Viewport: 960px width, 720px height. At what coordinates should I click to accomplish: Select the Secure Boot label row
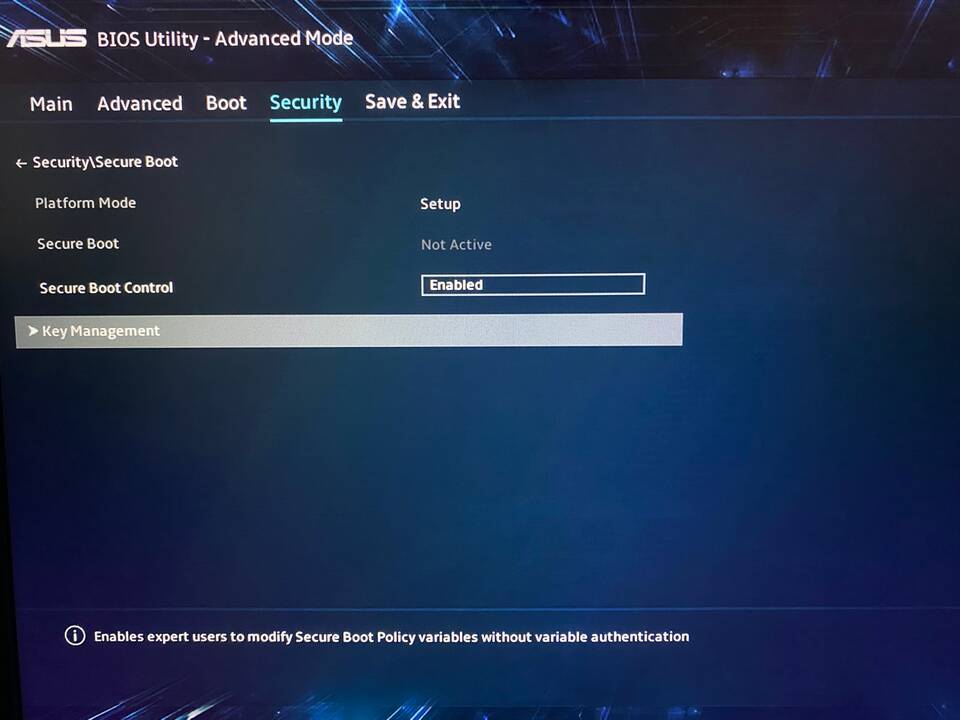tap(78, 244)
